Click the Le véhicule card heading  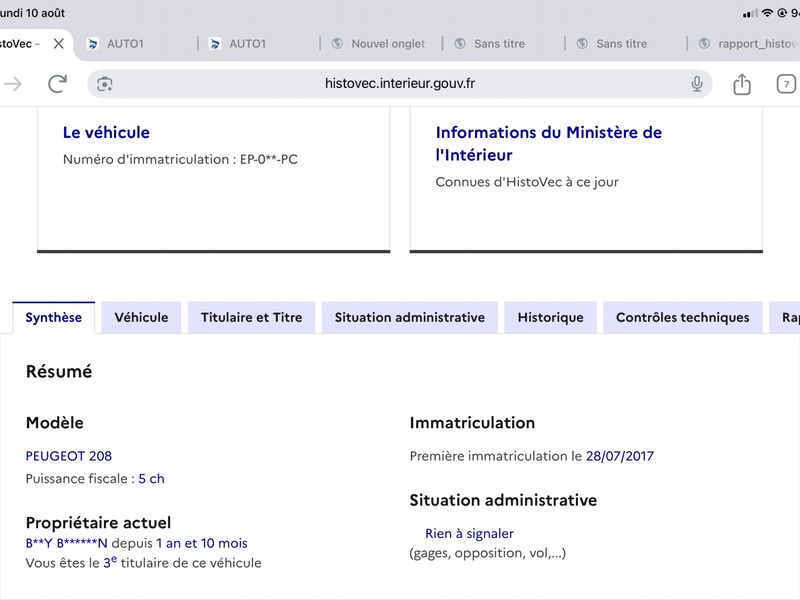[x=106, y=133]
